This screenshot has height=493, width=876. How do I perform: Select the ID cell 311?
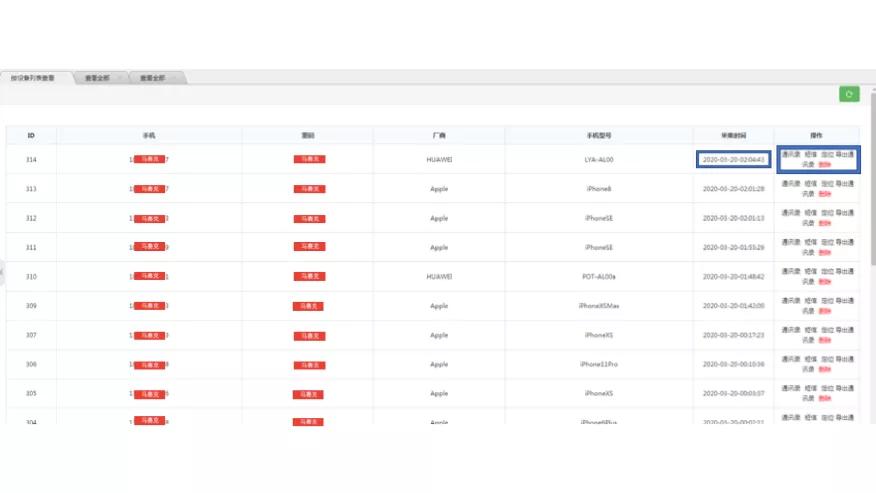31,247
